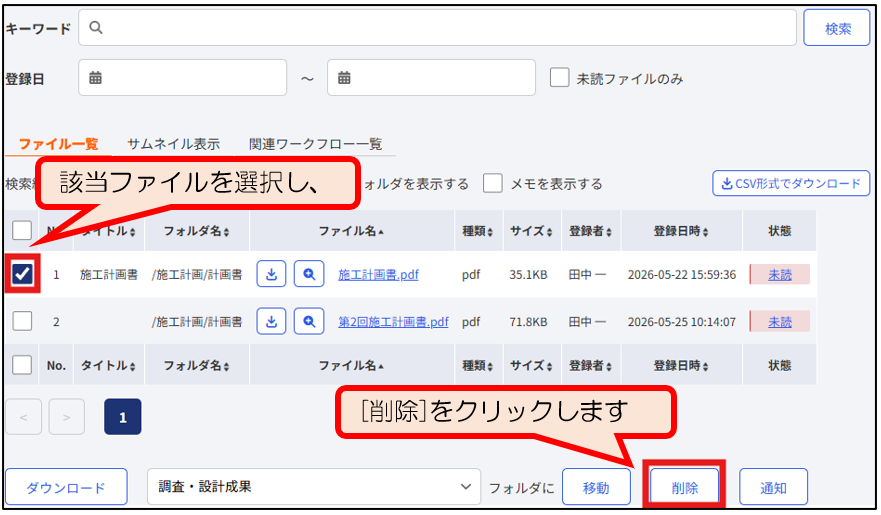Click timestamp 2026-05-22 15:59:36
This screenshot has height=515, width=881.
682,275
